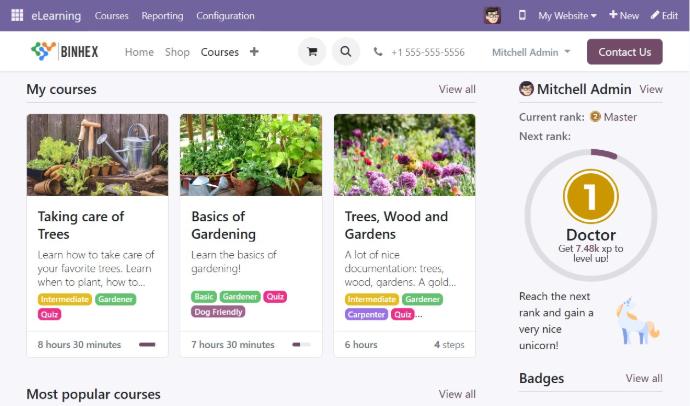The image size is (690, 406).
Task: Click the user avatar in top bar
Action: pyautogui.click(x=492, y=16)
